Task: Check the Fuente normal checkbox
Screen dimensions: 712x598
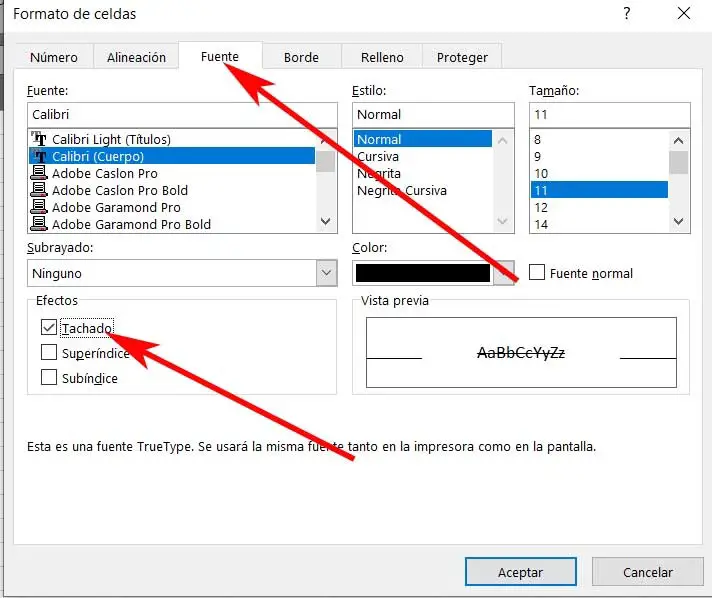Action: pyautogui.click(x=537, y=272)
